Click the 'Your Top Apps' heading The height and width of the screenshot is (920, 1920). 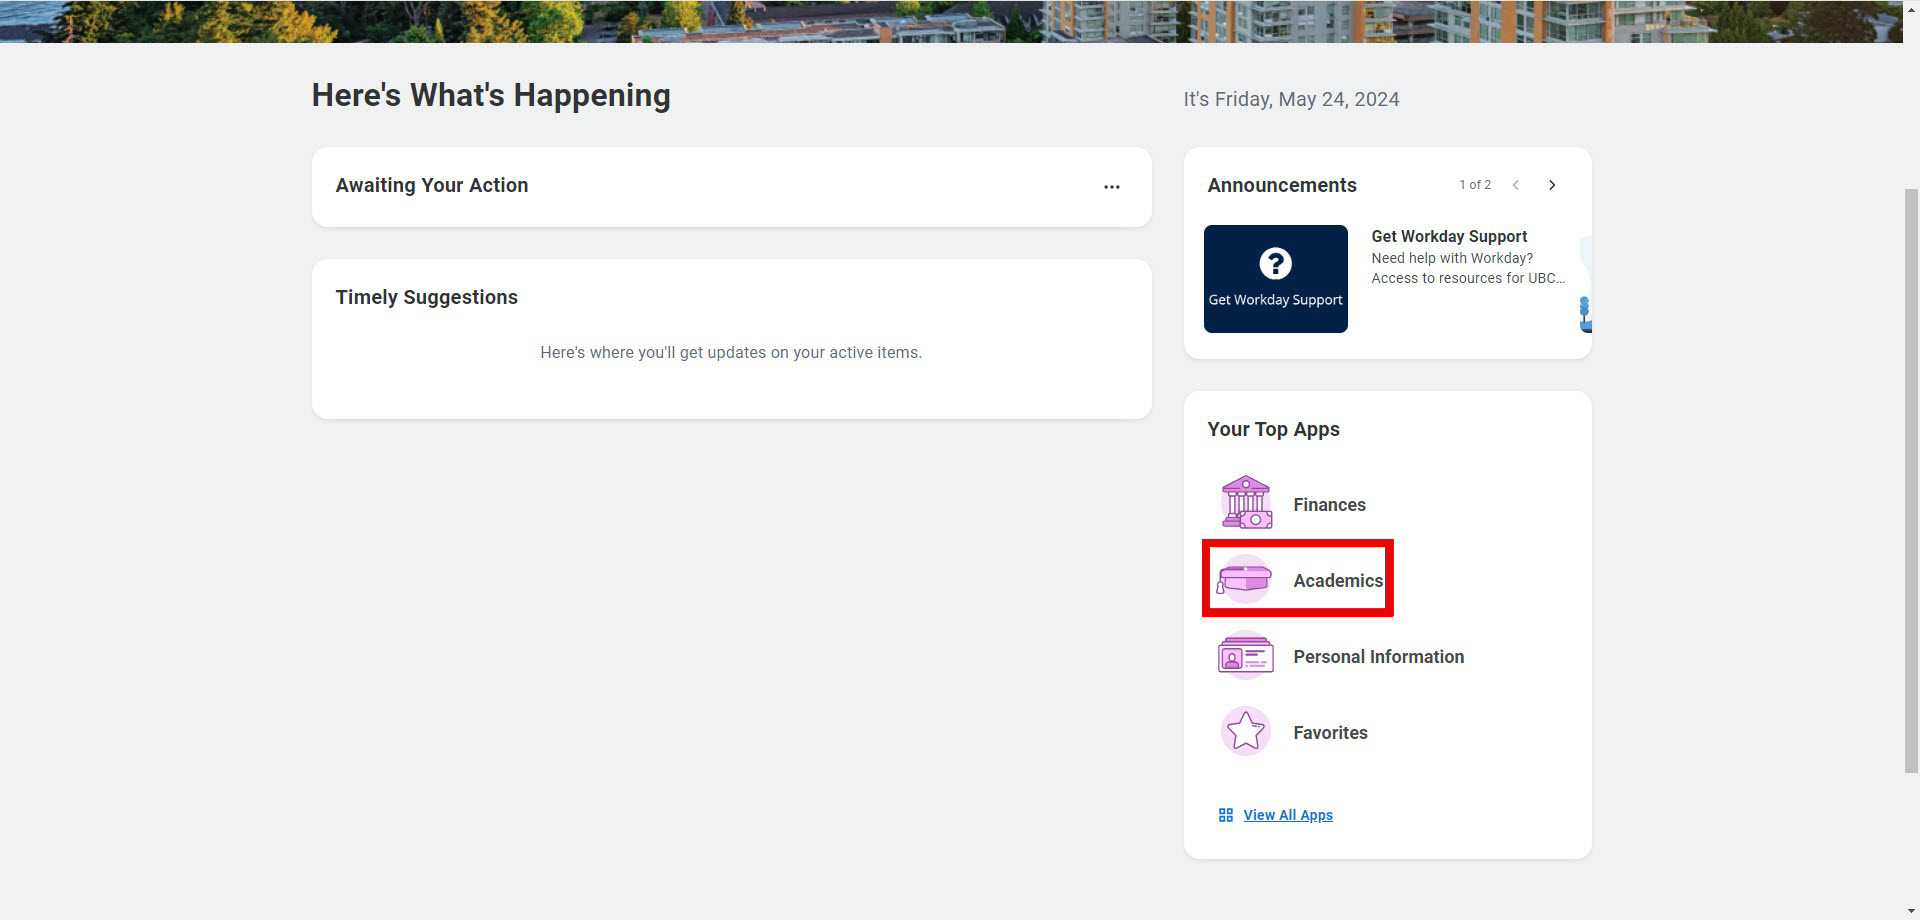coord(1273,429)
